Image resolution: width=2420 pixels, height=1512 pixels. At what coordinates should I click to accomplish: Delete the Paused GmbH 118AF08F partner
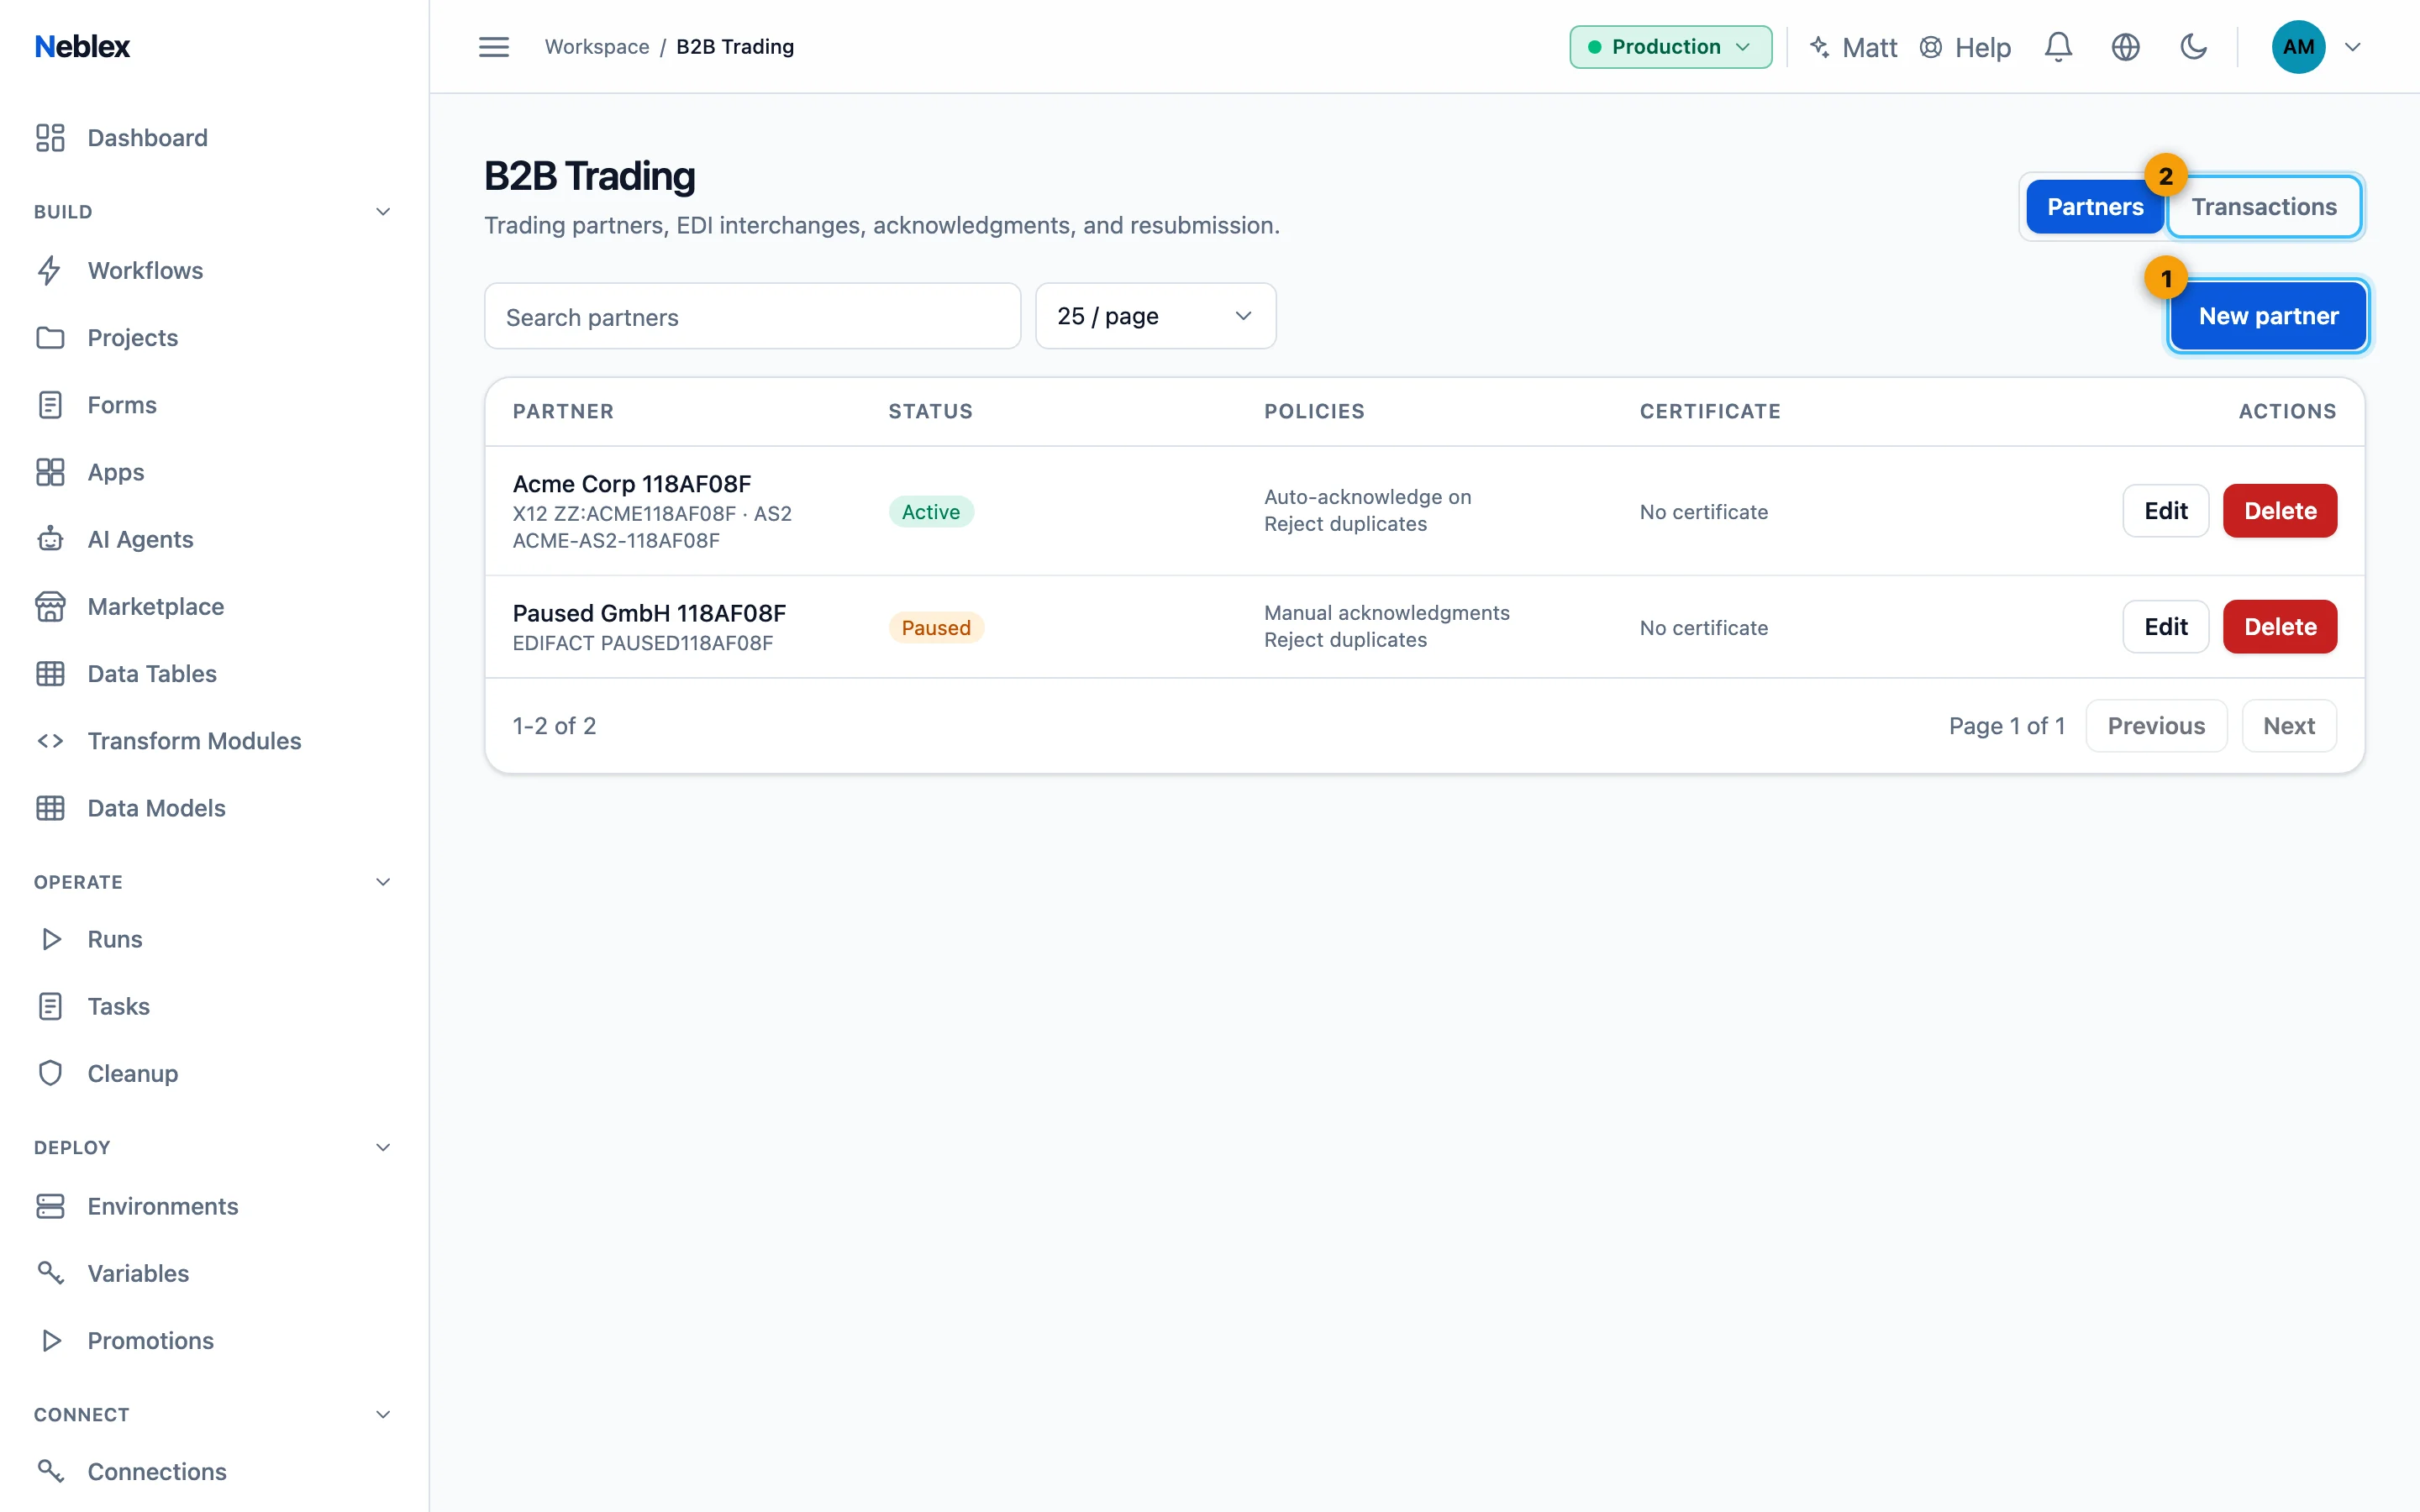coord(2280,627)
